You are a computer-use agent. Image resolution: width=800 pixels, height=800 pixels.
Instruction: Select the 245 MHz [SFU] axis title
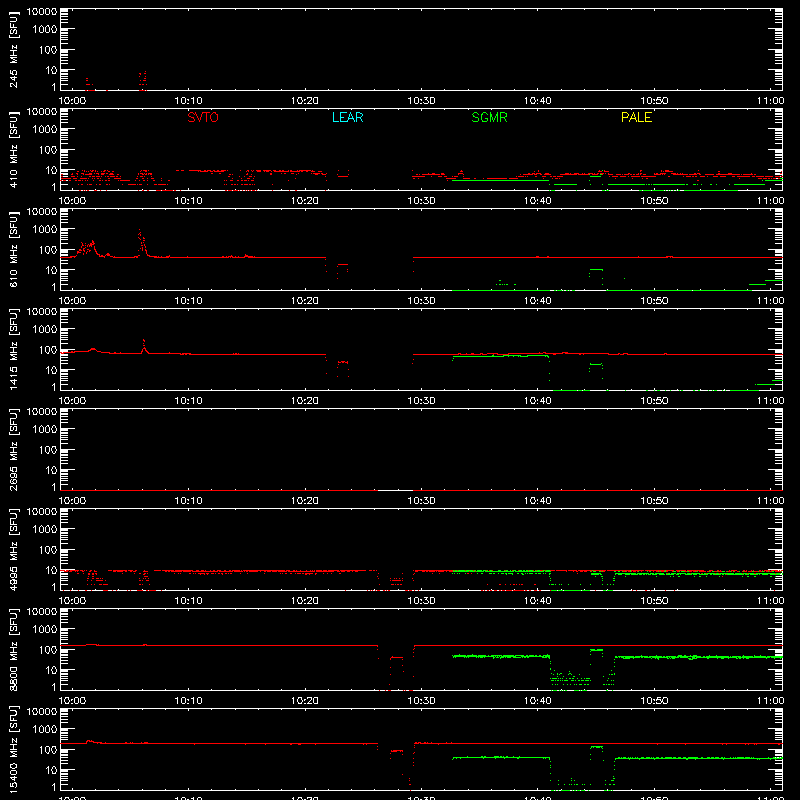tap(13, 51)
